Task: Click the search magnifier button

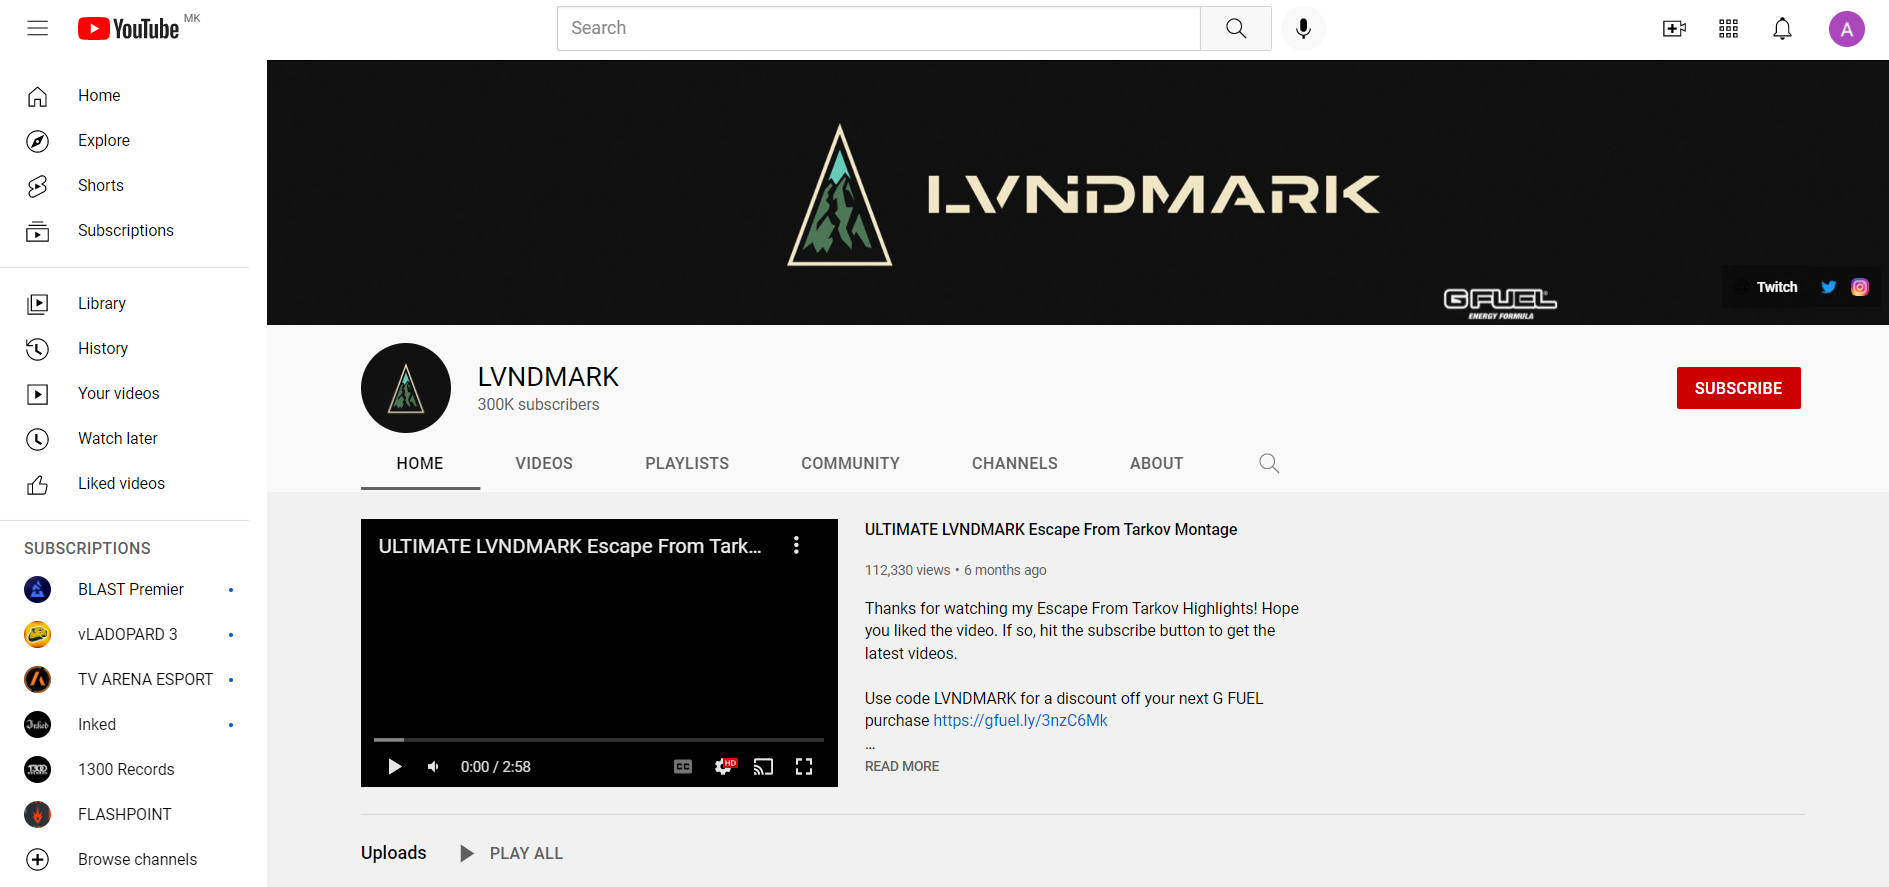Action: 1236,28
